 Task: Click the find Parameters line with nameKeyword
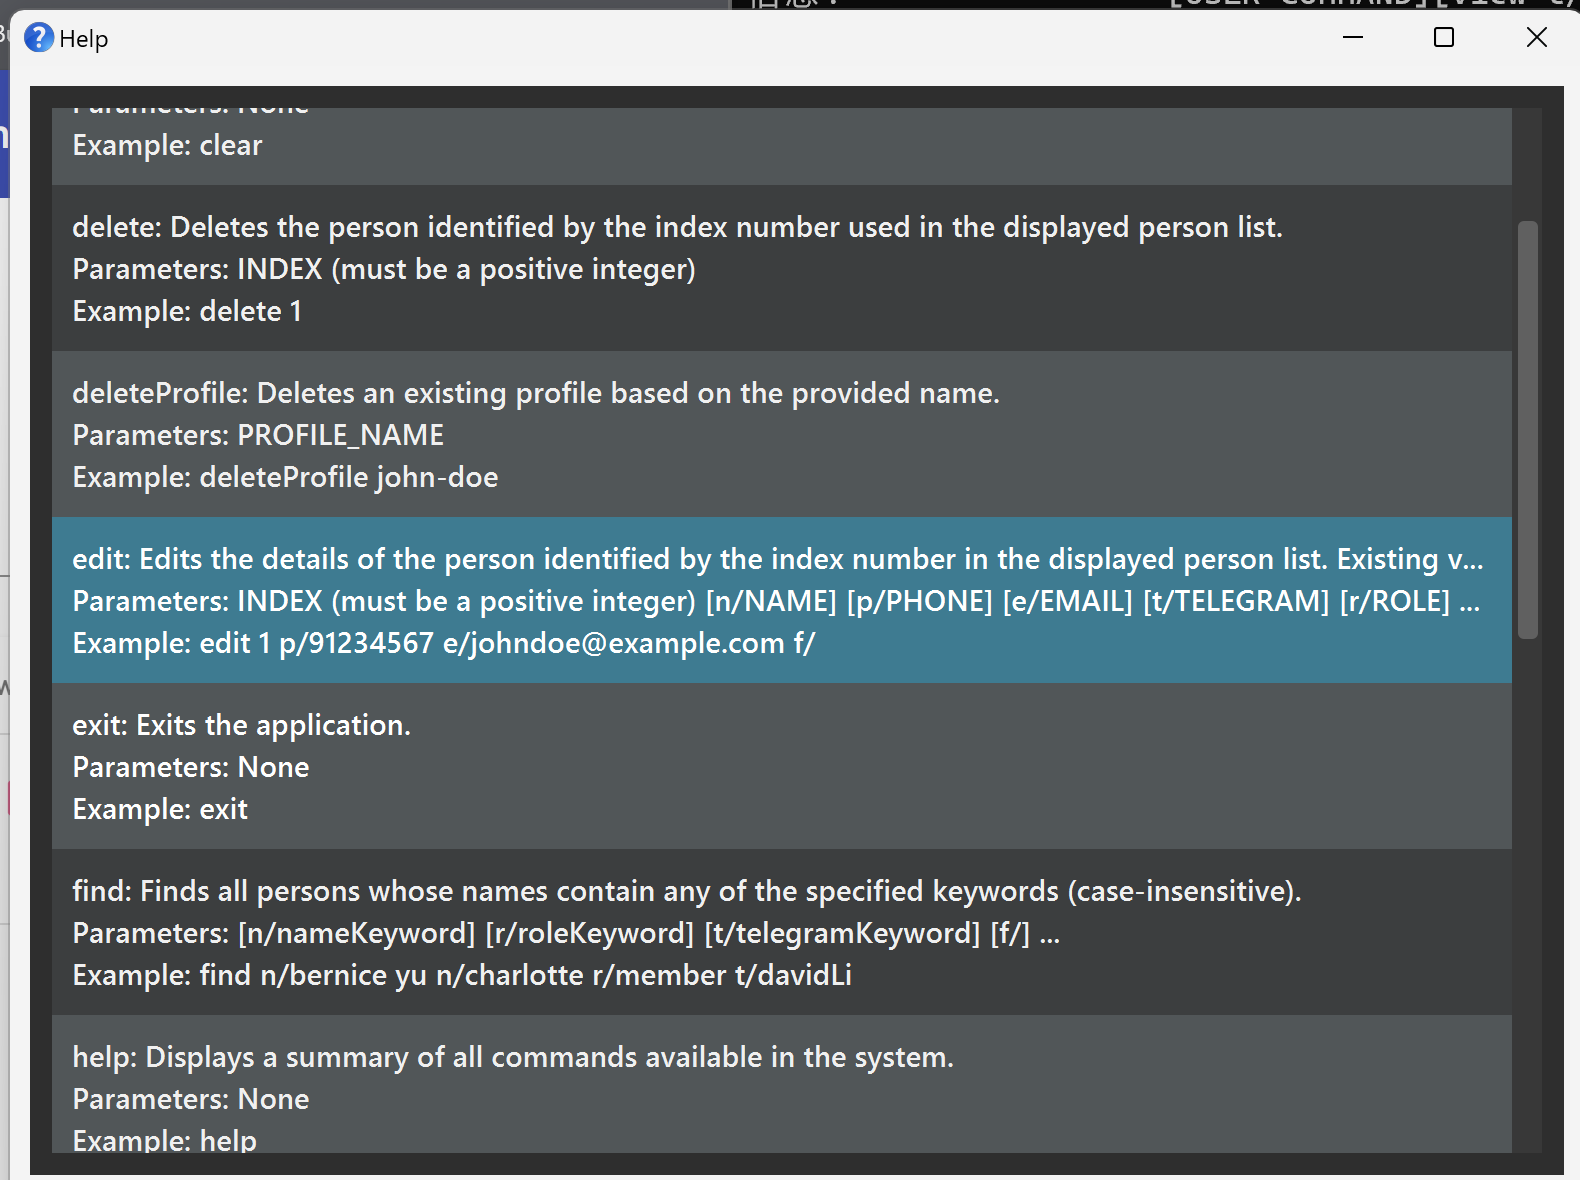click(x=566, y=934)
